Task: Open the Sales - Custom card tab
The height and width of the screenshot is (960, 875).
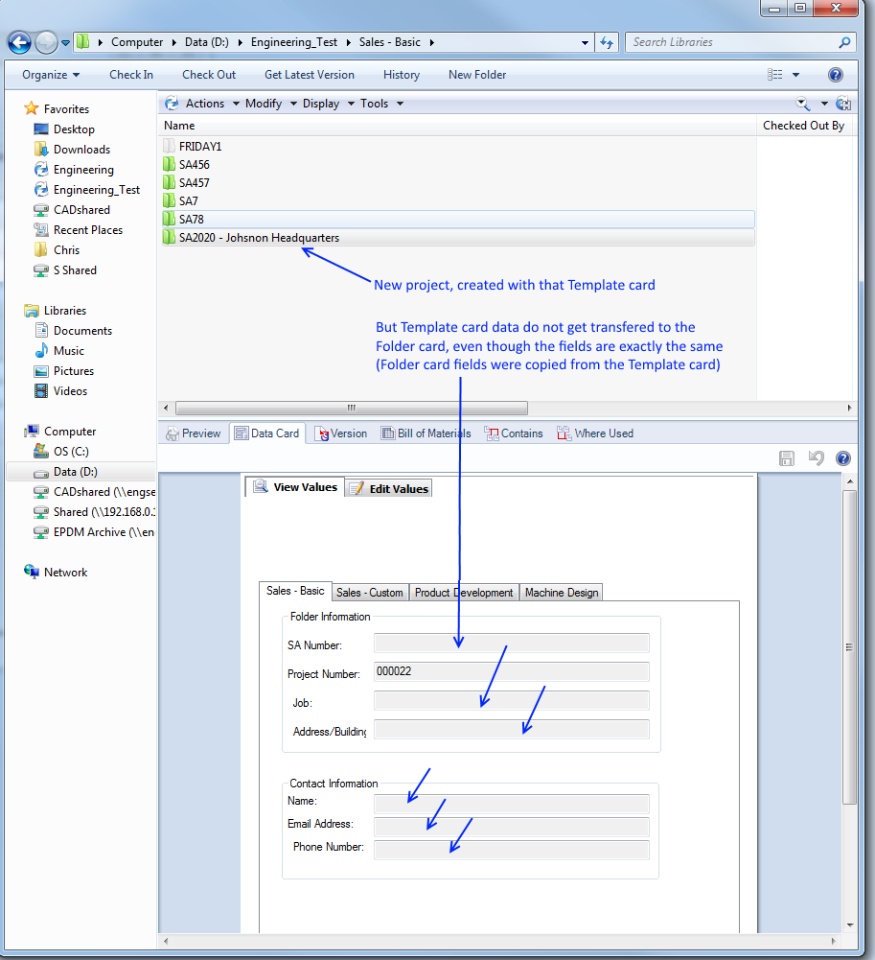Action: click(370, 593)
